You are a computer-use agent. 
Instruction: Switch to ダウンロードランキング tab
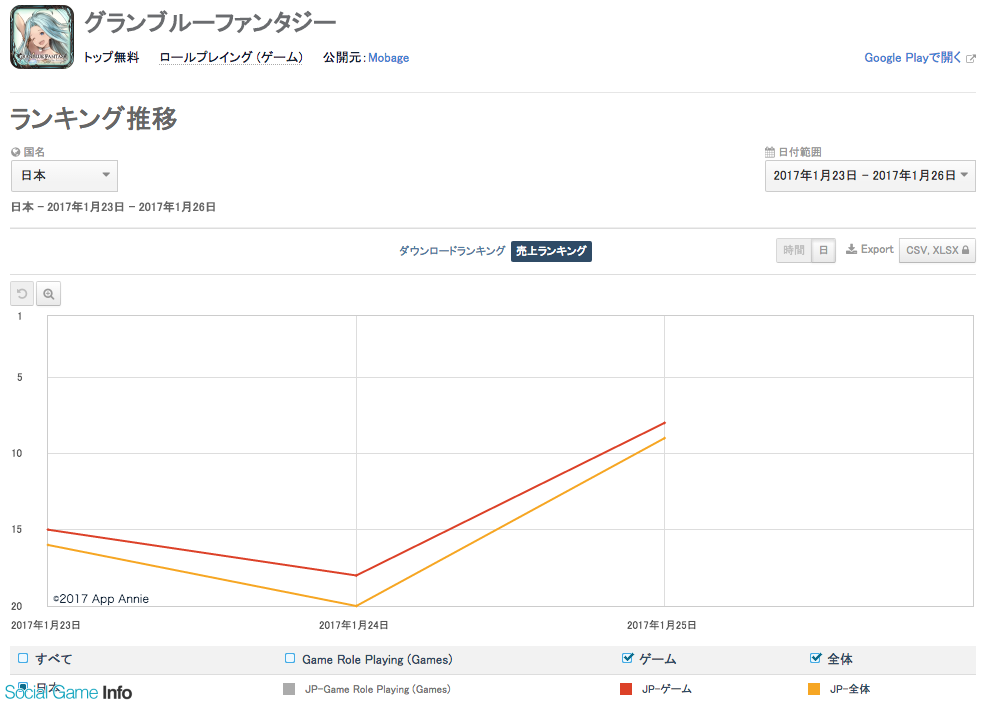point(452,250)
